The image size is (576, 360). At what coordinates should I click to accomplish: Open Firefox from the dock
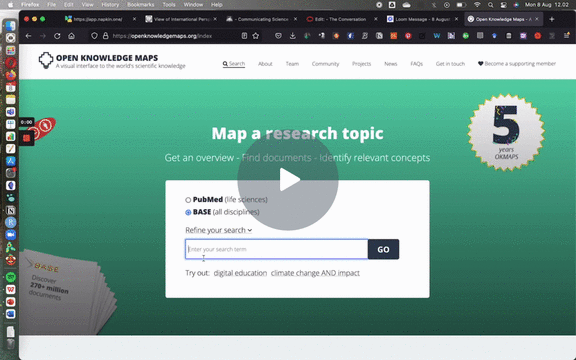click(11, 75)
